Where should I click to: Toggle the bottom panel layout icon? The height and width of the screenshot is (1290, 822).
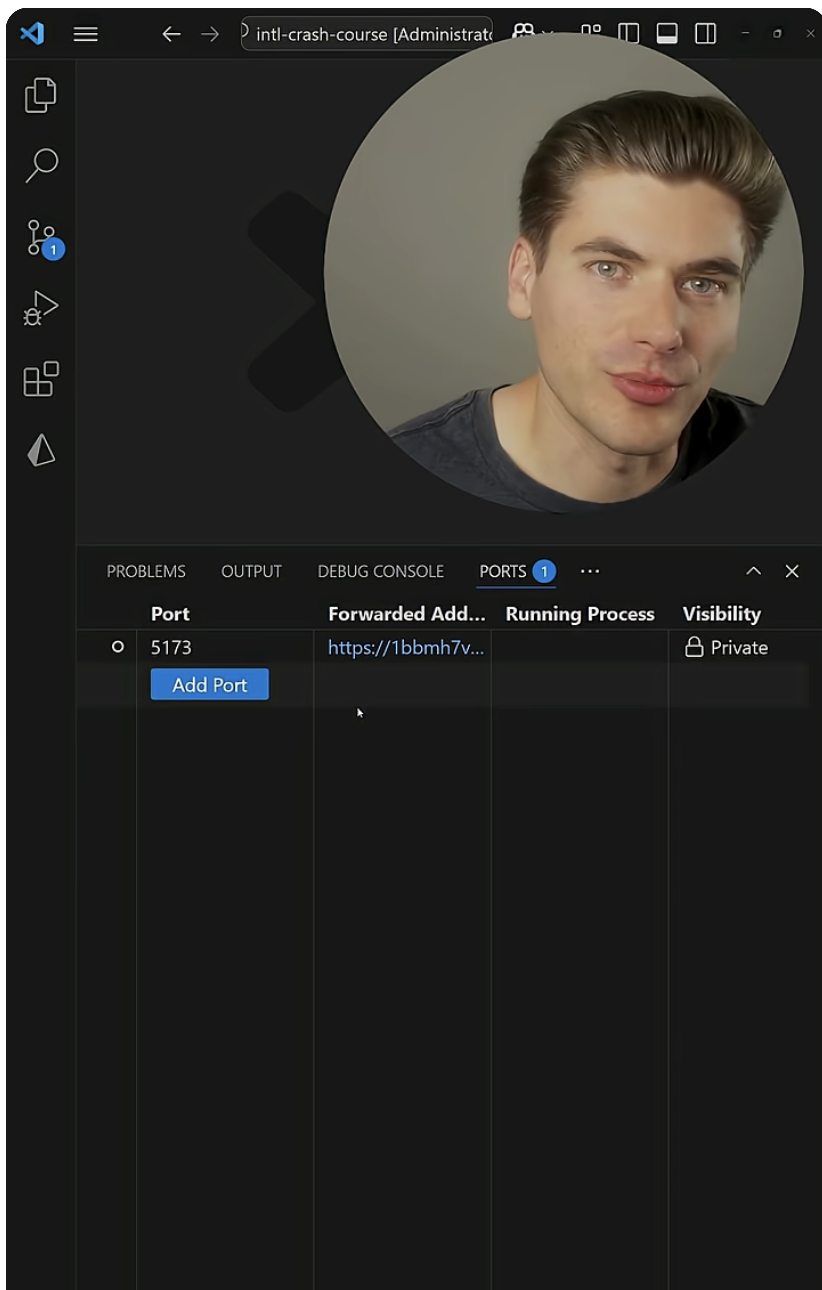(x=667, y=34)
